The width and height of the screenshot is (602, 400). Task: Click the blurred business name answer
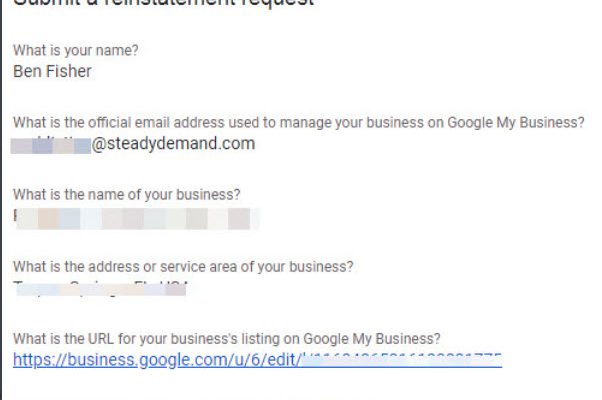click(135, 216)
